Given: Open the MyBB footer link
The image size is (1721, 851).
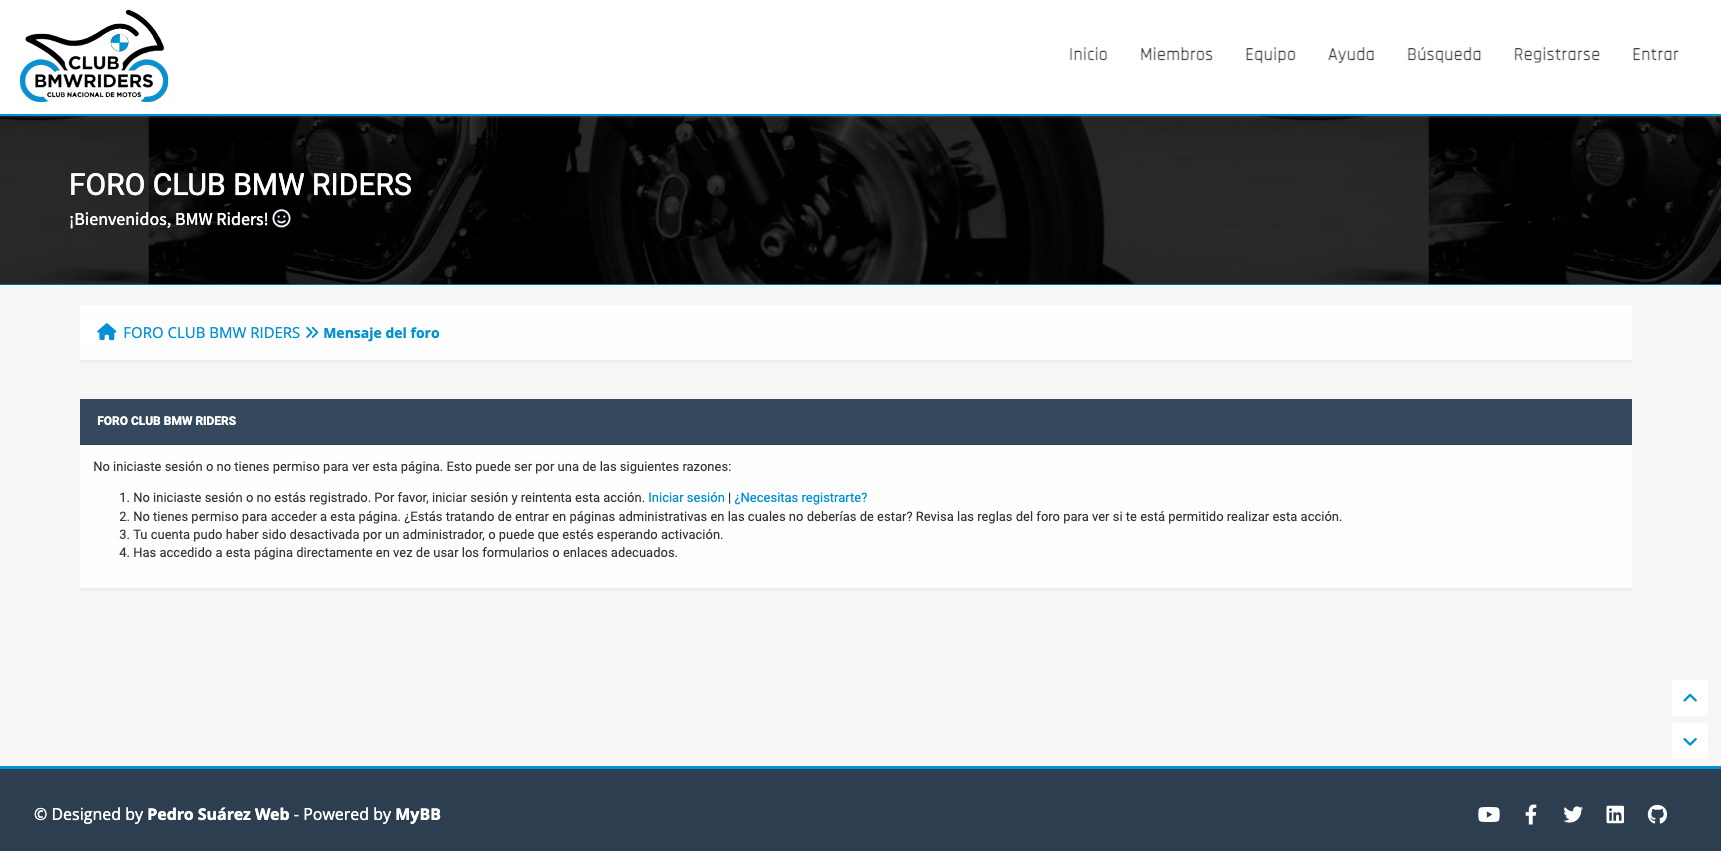Looking at the screenshot, I should pyautogui.click(x=418, y=814).
